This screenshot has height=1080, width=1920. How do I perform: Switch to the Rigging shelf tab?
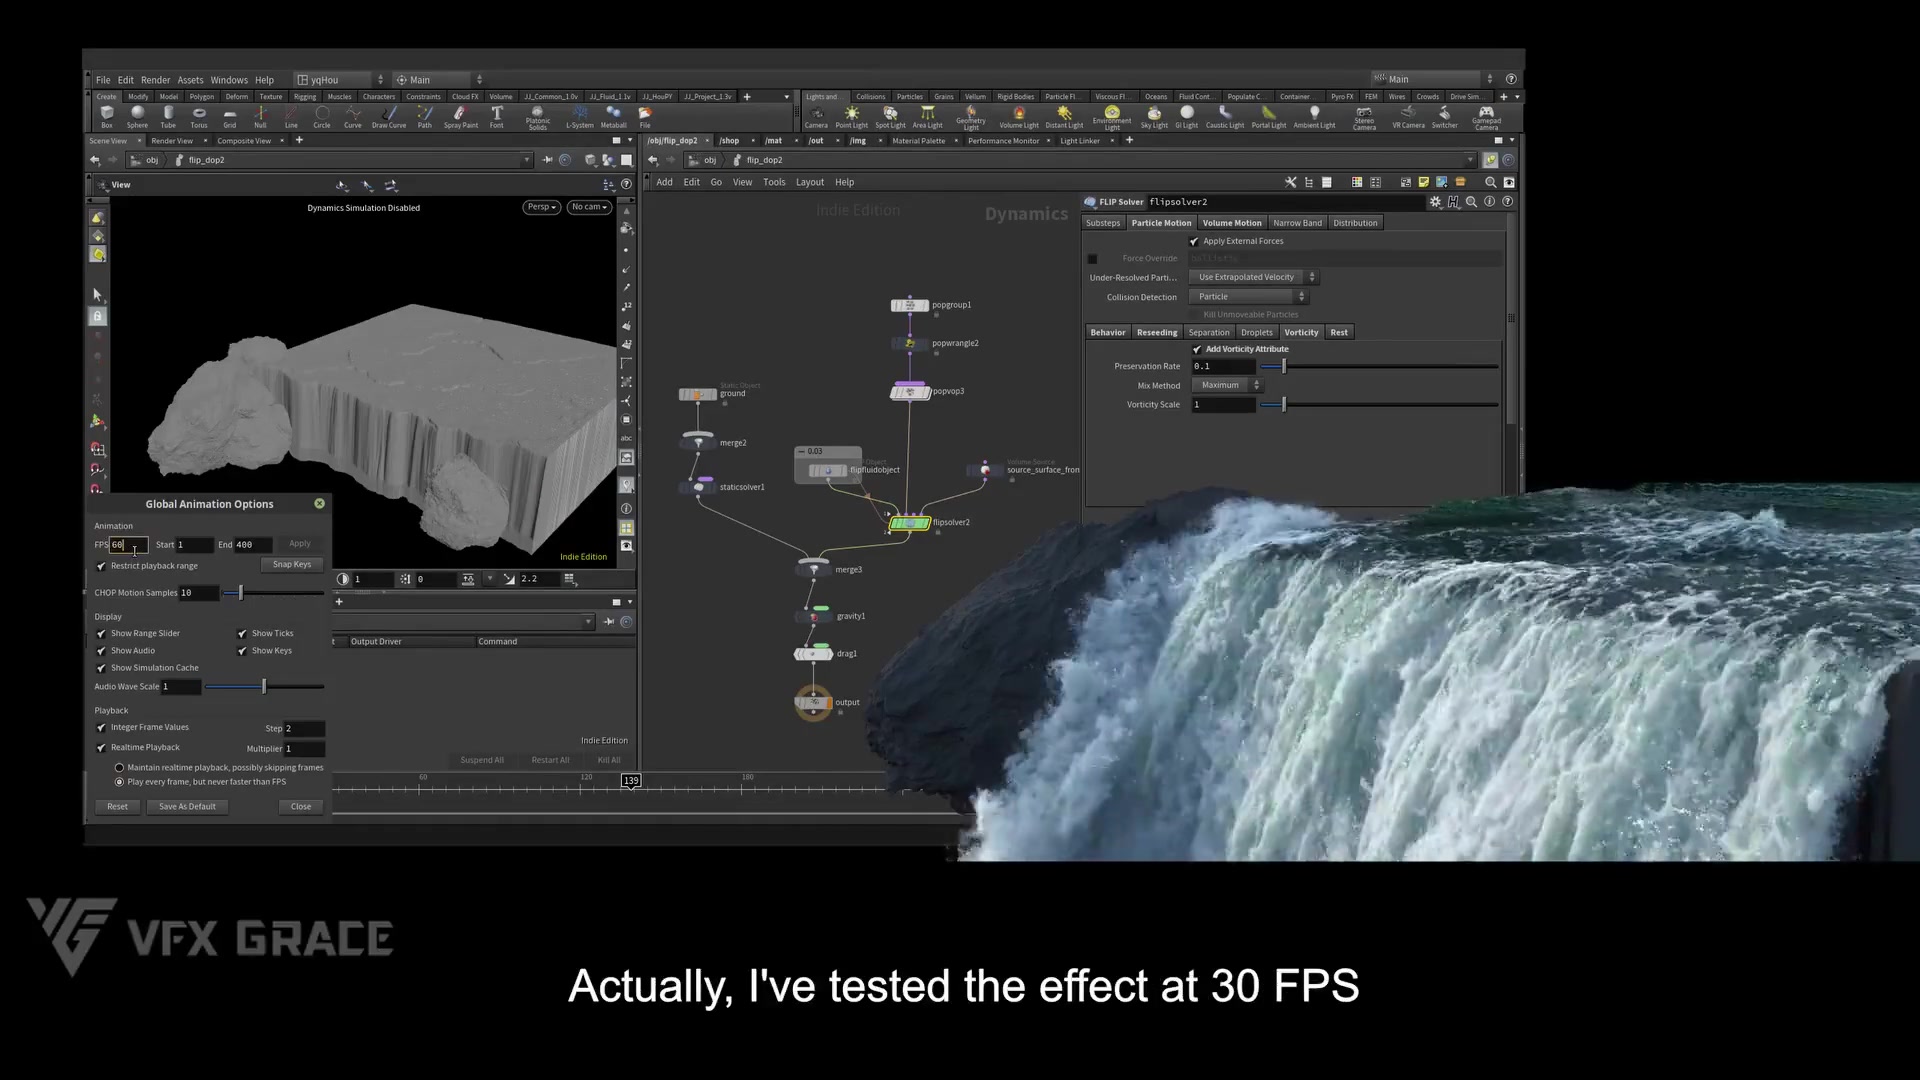305,96
